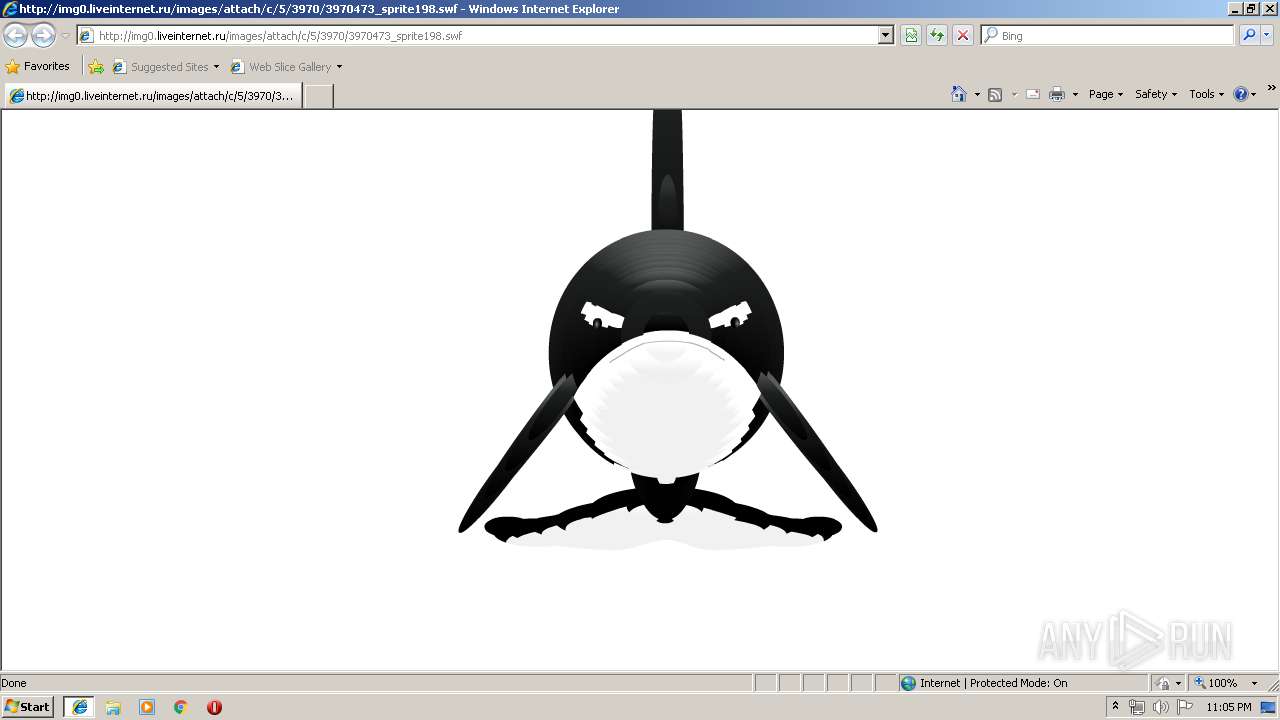Screen dimensions: 1280x720
Task: Open a new blank tab
Action: click(318, 96)
